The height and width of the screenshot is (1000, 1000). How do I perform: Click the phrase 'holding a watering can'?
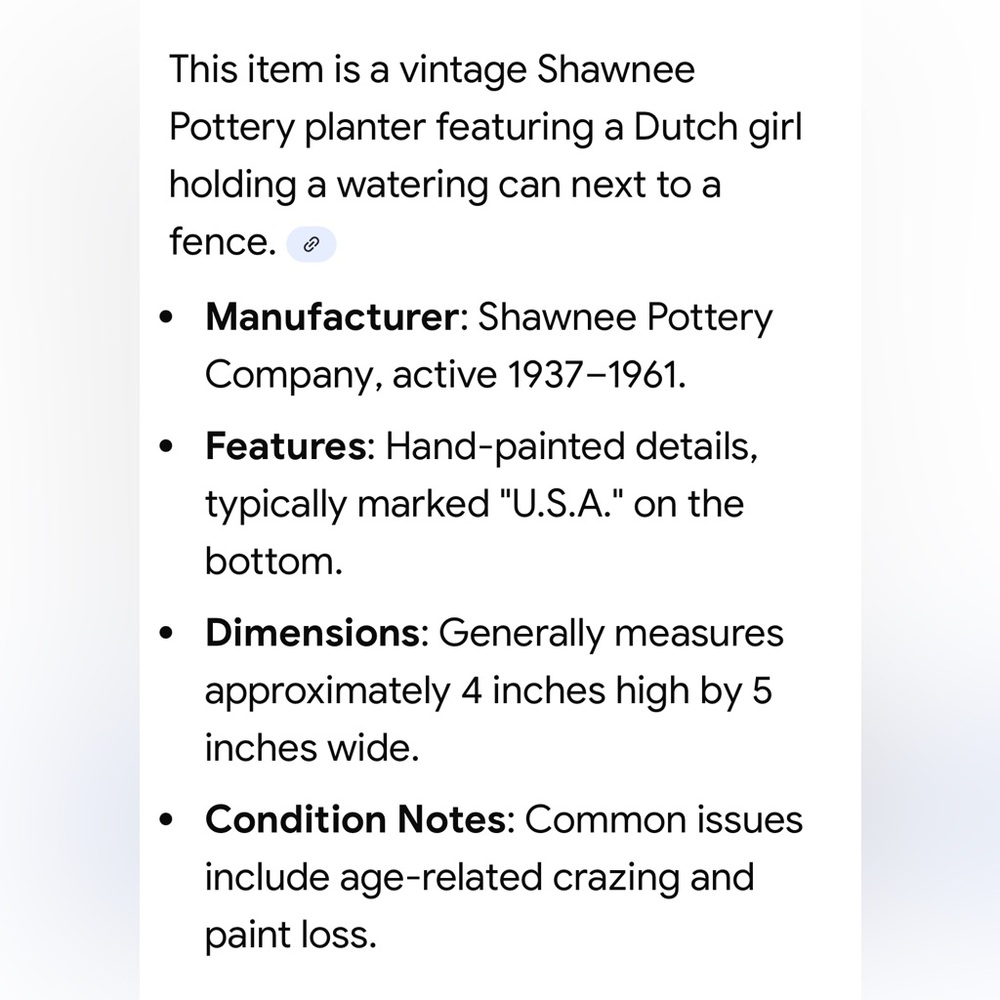pos(364,185)
